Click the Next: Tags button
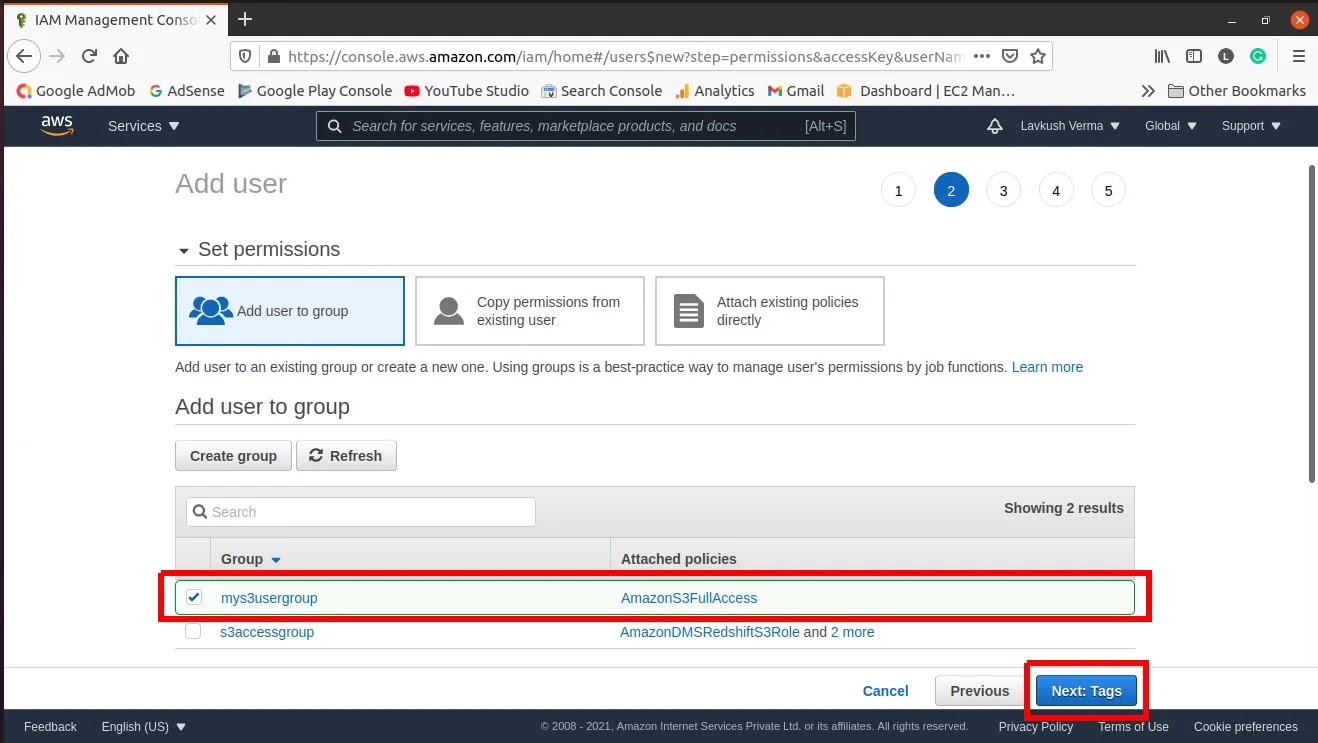Image resolution: width=1318 pixels, height=743 pixels. point(1086,691)
